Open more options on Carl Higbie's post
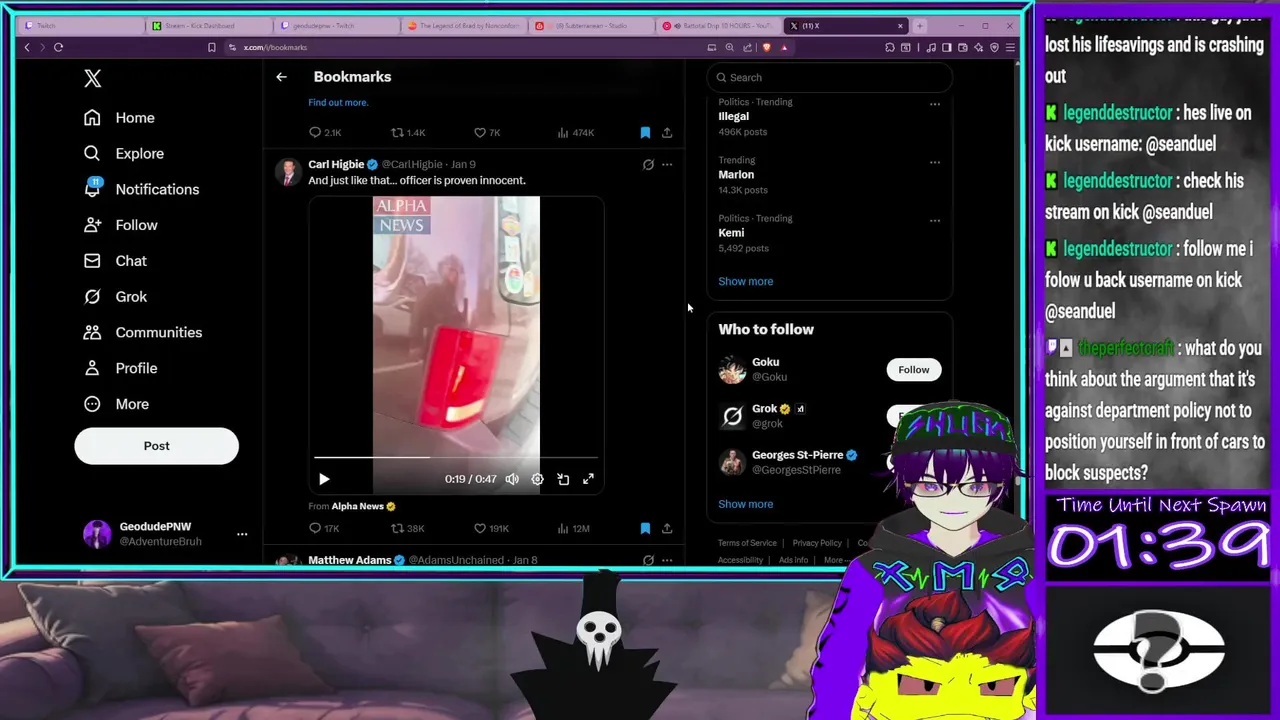The height and width of the screenshot is (720, 1280). click(x=667, y=165)
